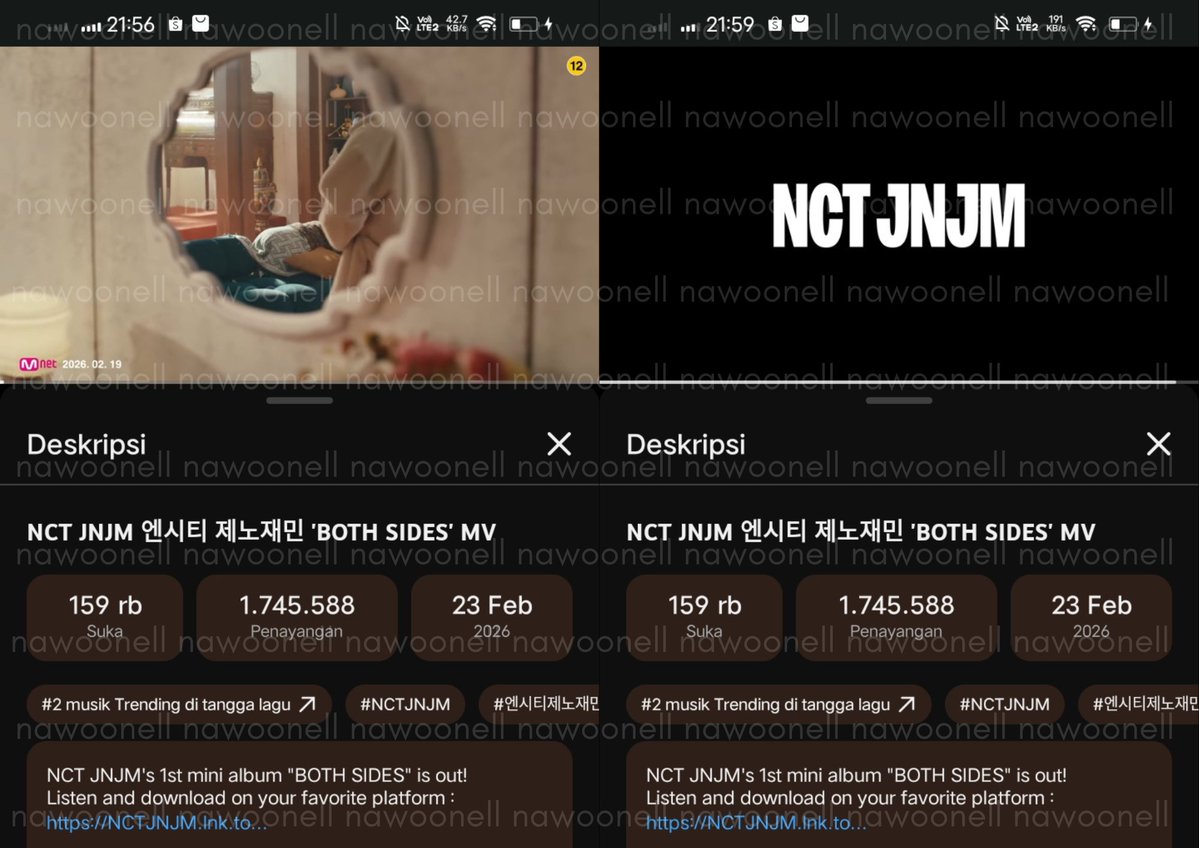The width and height of the screenshot is (1199, 848).
Task: Tap the right Shopee bag notification icon
Action: [x=775, y=24]
